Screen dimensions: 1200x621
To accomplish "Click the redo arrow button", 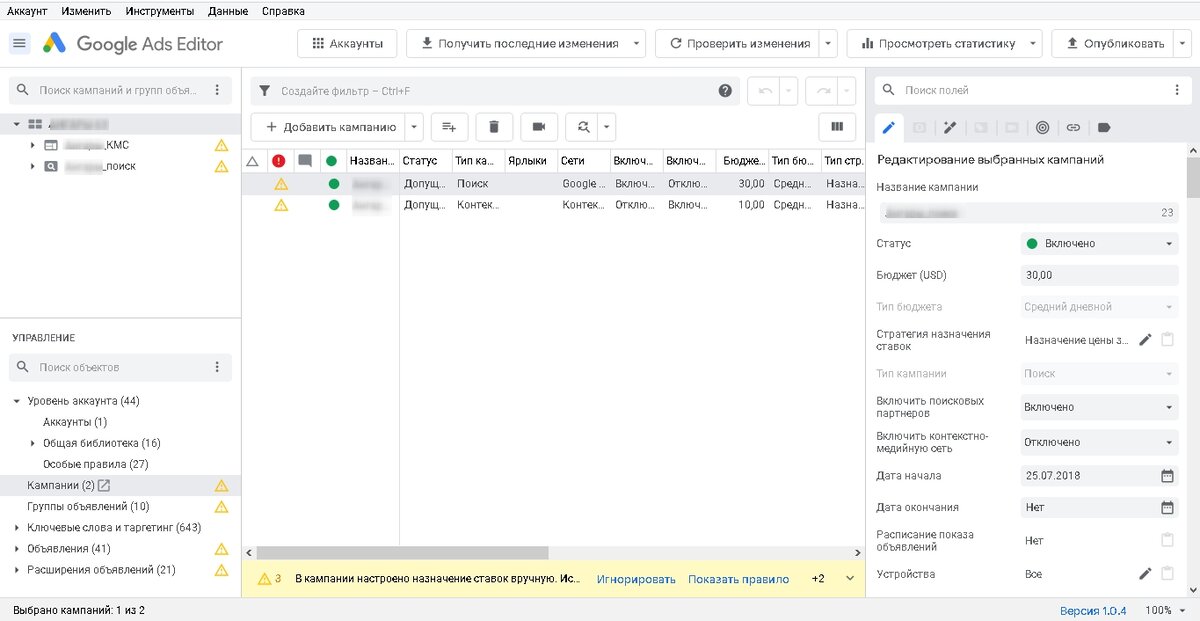I will pos(824,91).
